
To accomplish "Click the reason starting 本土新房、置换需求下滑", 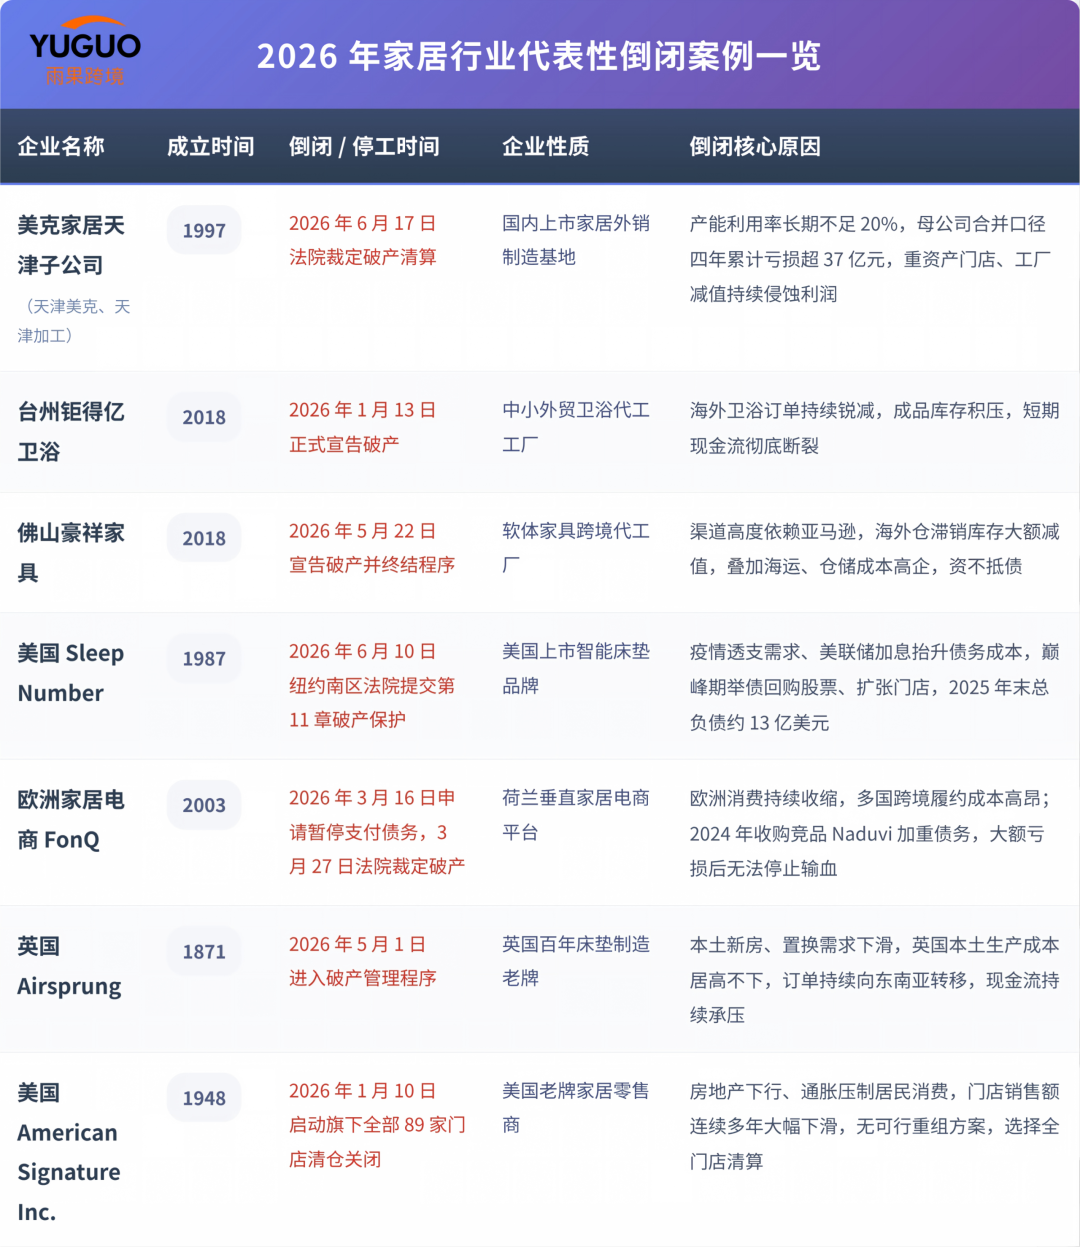I will [x=874, y=980].
